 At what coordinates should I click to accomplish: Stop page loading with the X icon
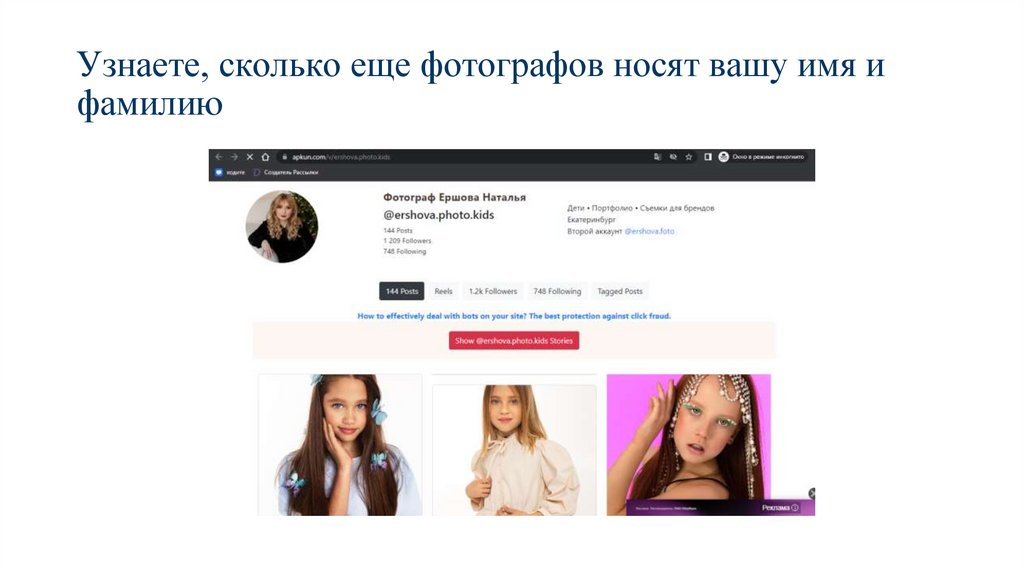coord(249,157)
